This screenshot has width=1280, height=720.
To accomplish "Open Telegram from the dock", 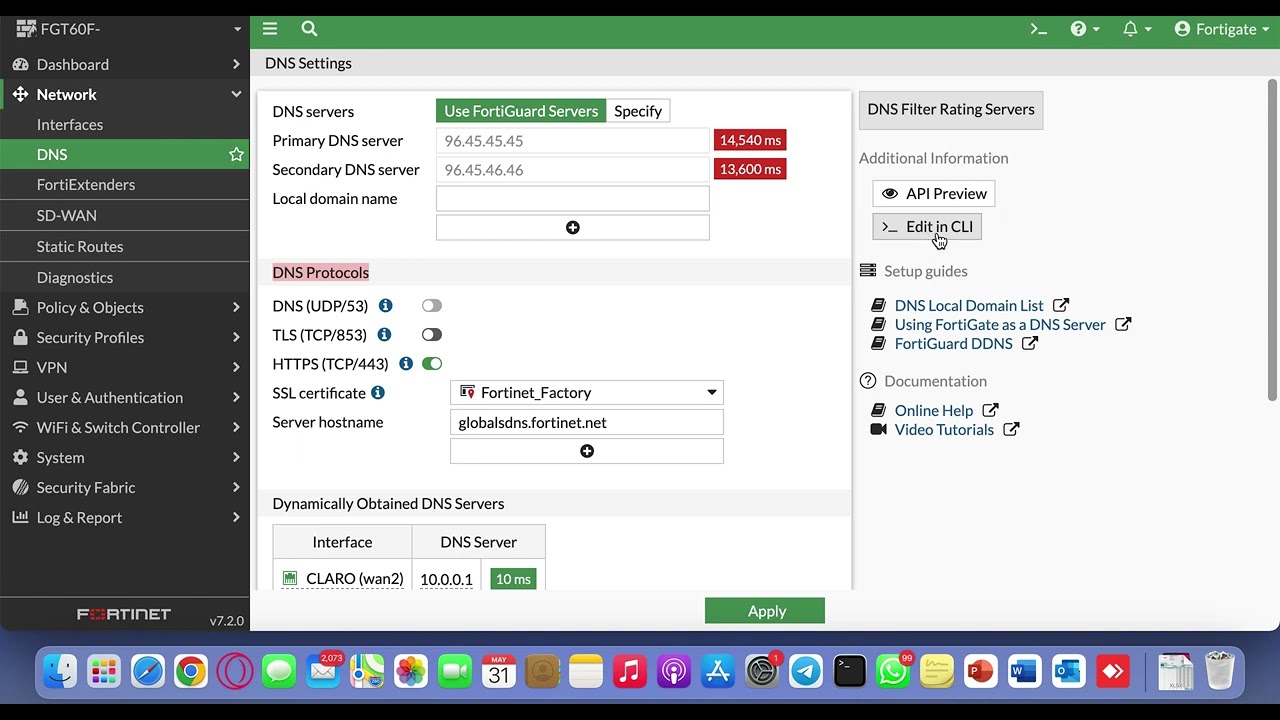I will pos(806,671).
